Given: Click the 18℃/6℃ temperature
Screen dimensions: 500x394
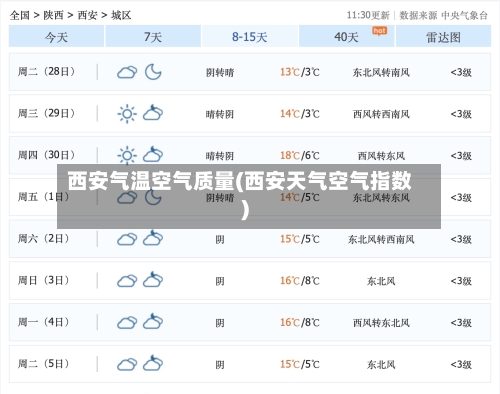Looking at the screenshot, I should click(300, 155).
